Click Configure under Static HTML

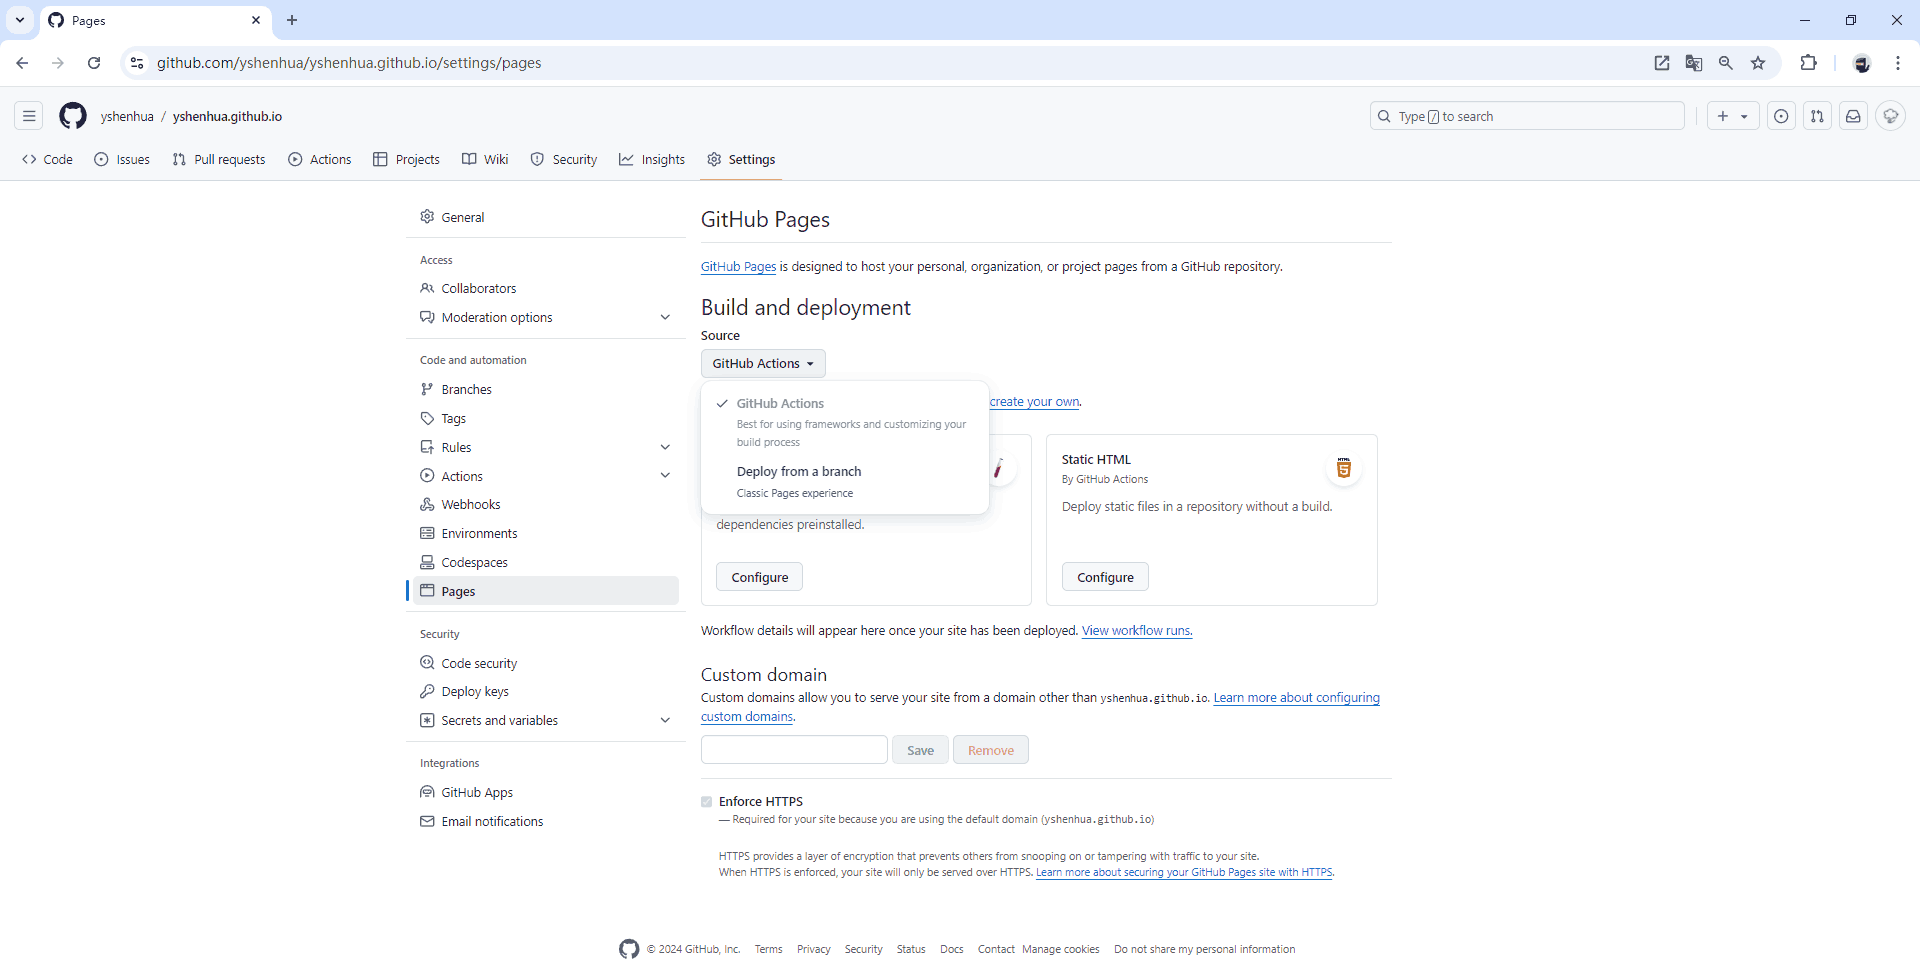pyautogui.click(x=1105, y=578)
